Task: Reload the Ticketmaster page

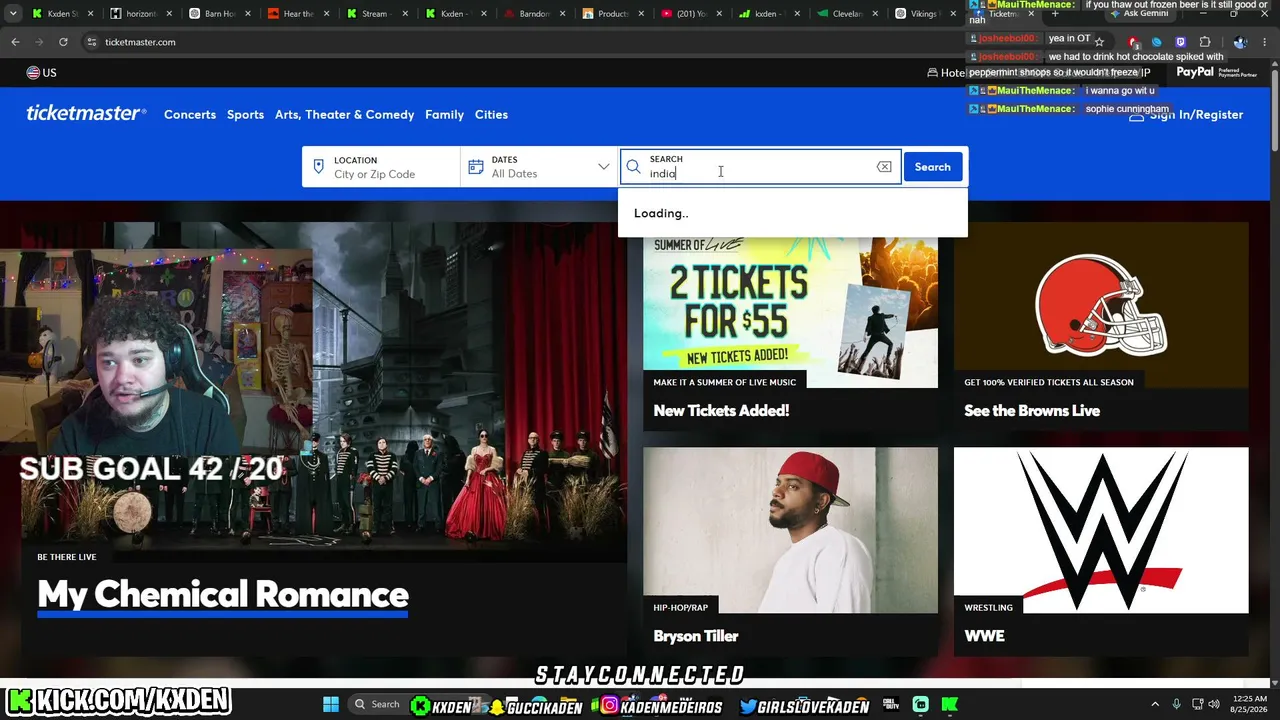Action: click(x=63, y=42)
